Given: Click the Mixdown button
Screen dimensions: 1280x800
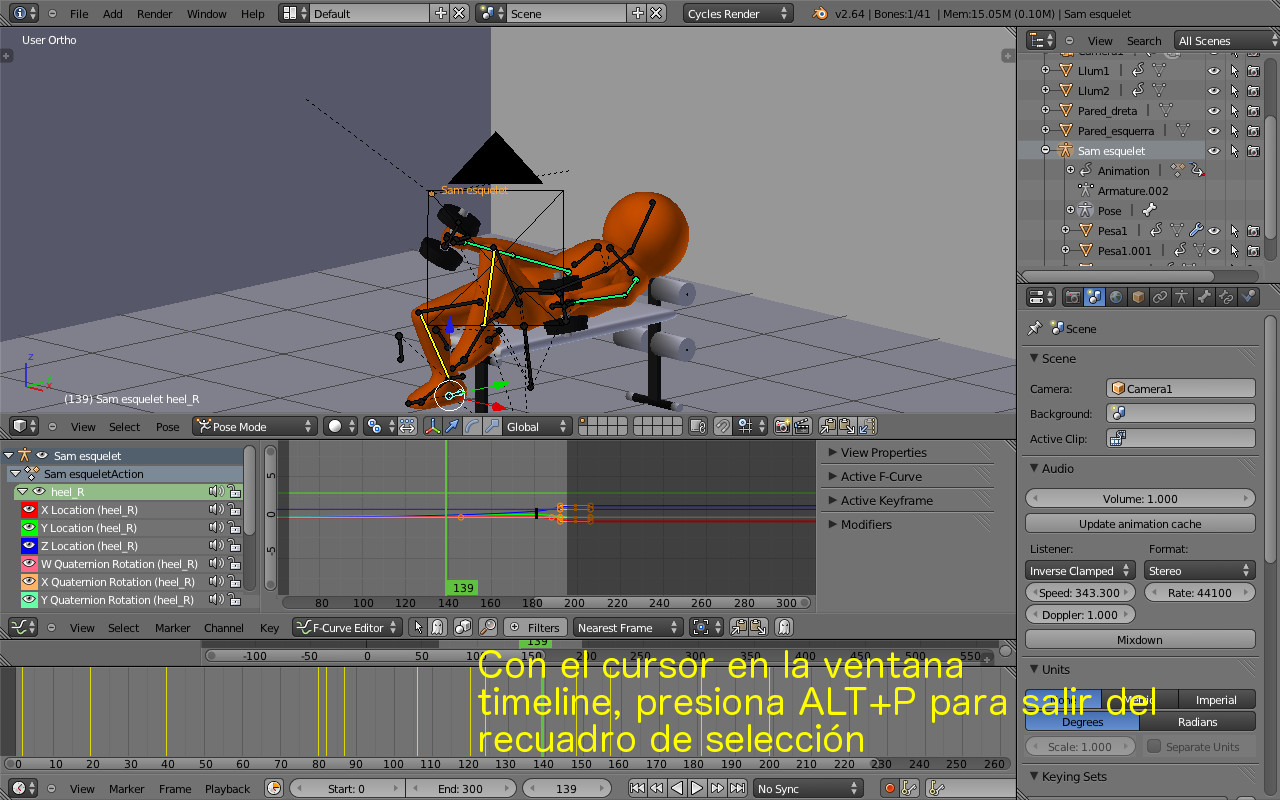Looking at the screenshot, I should point(1140,639).
